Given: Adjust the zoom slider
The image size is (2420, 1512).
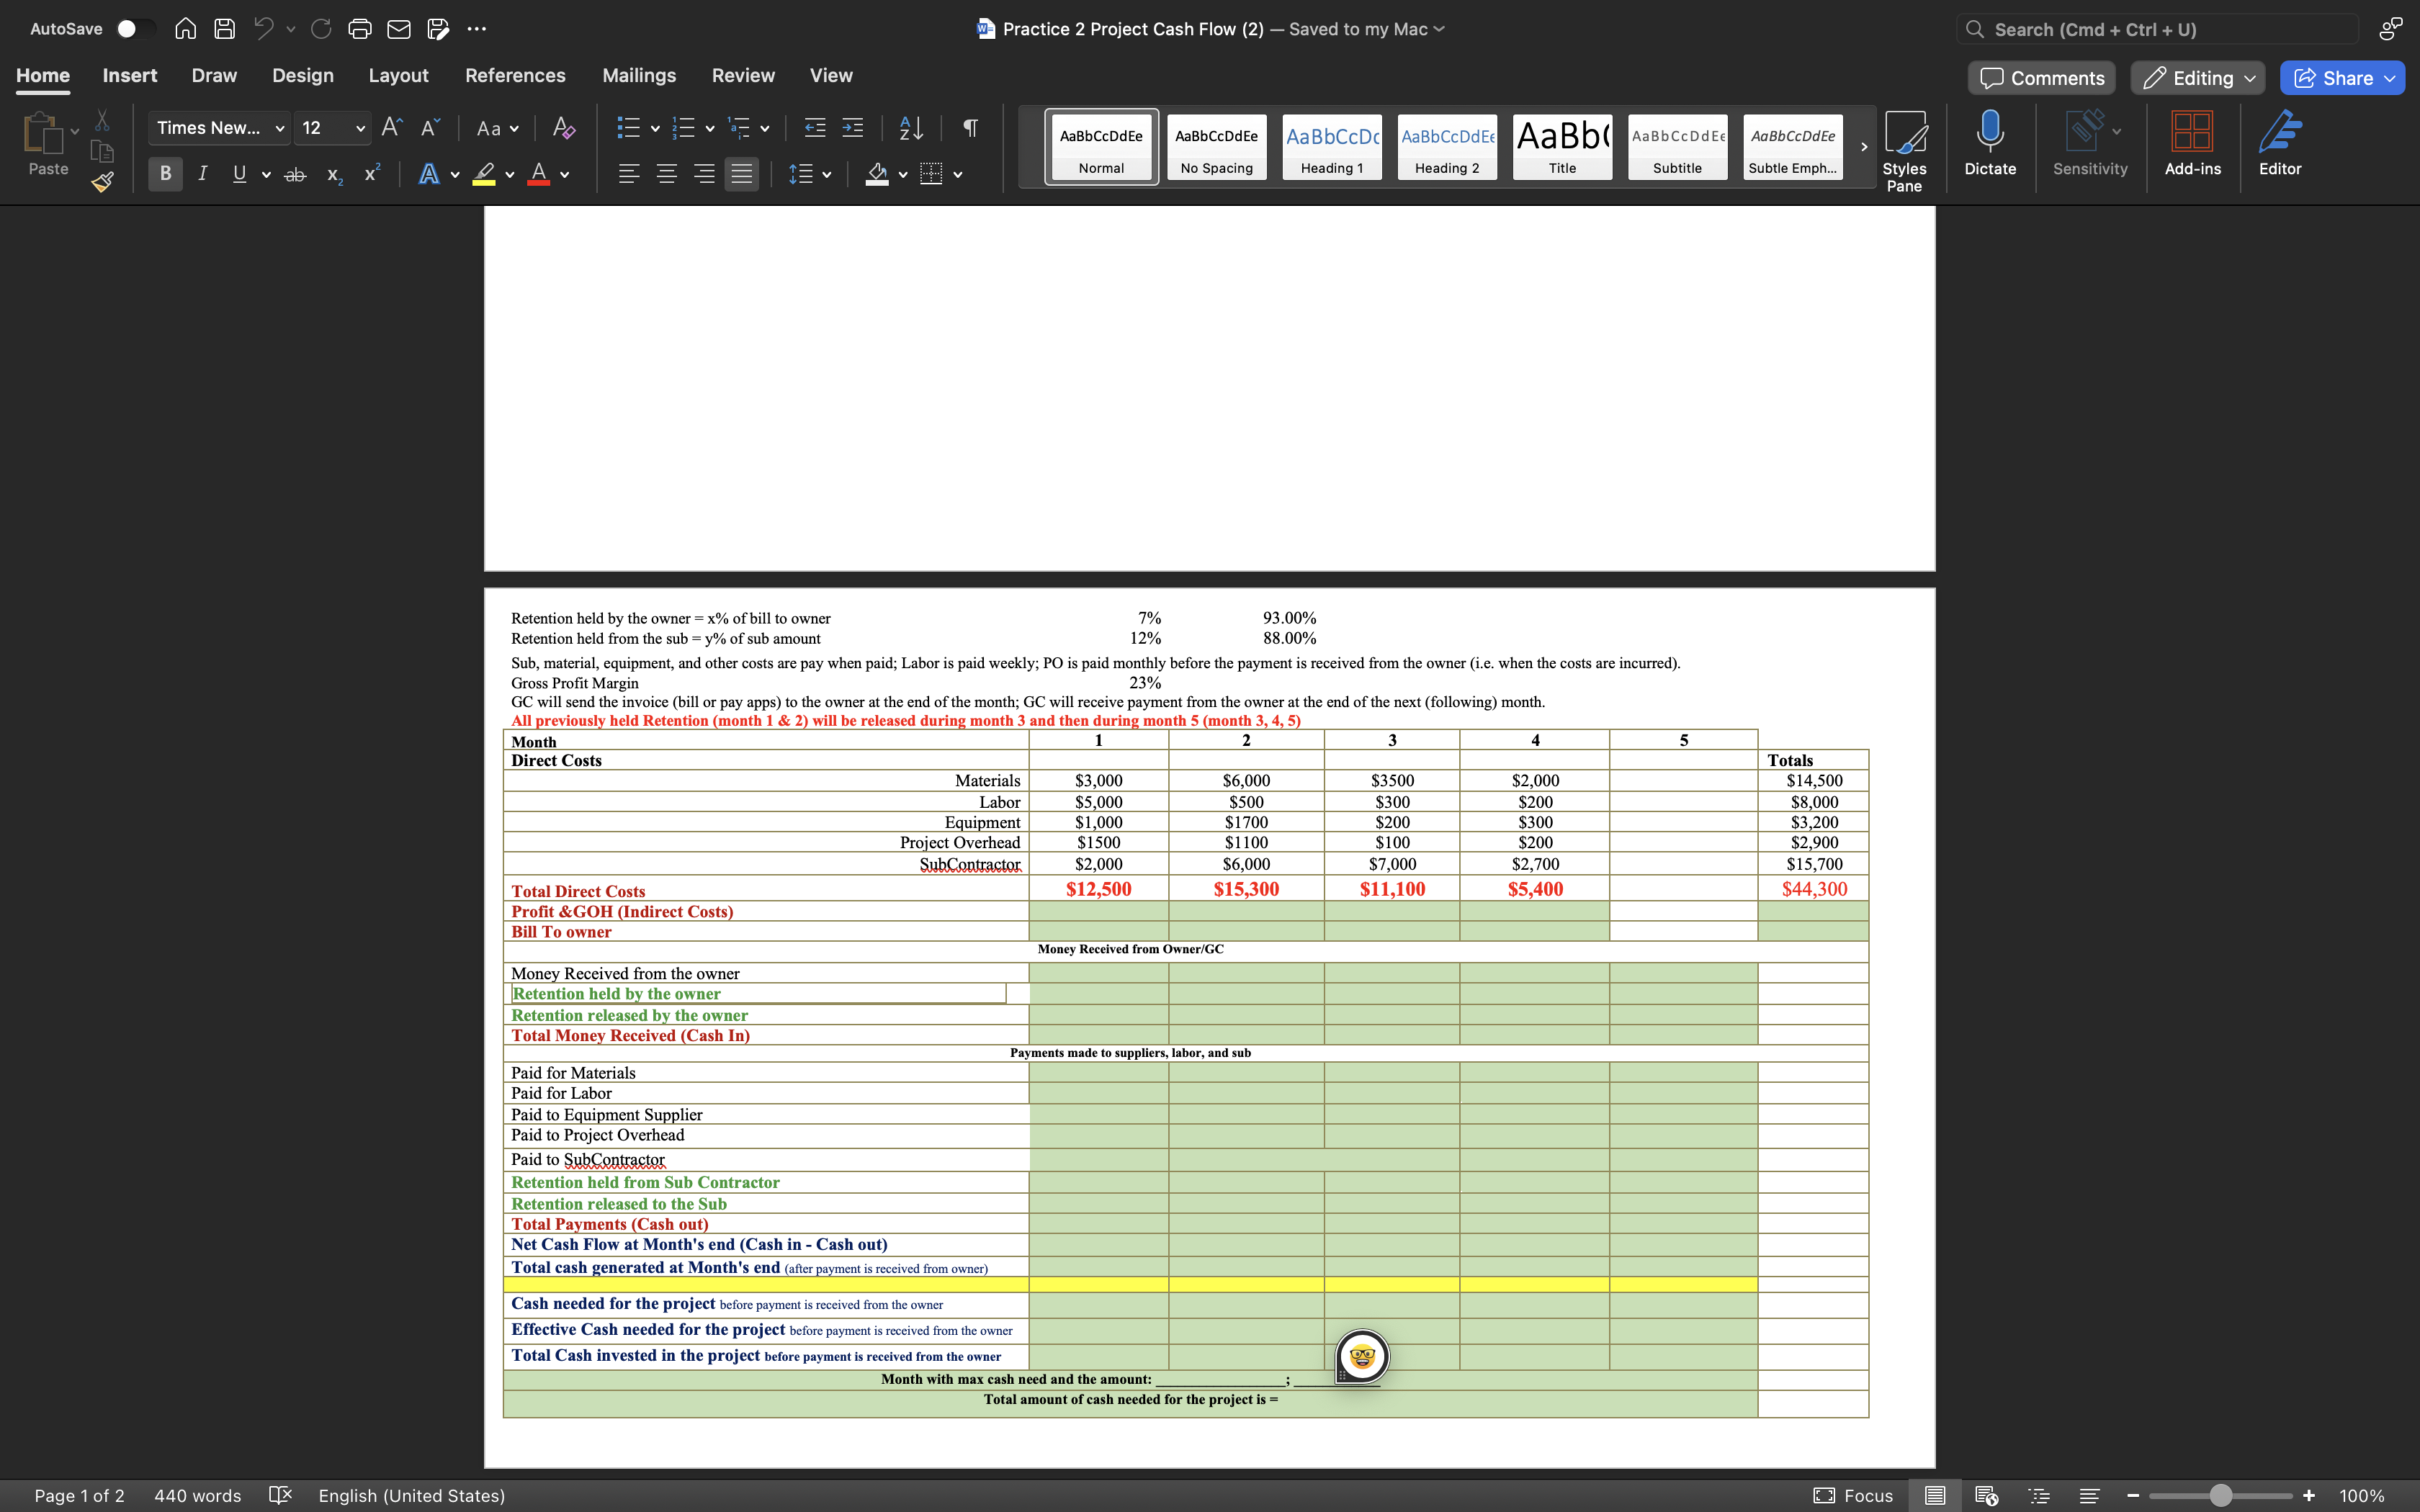Looking at the screenshot, I should click(2222, 1495).
